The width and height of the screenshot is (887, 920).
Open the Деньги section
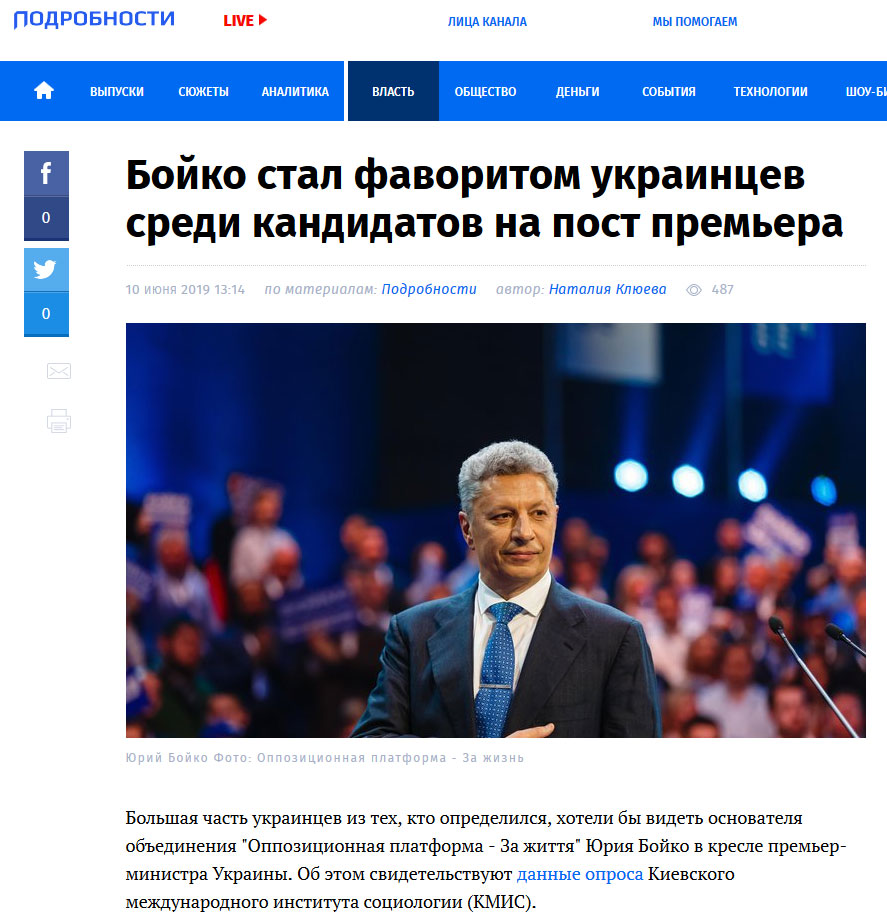pos(577,92)
